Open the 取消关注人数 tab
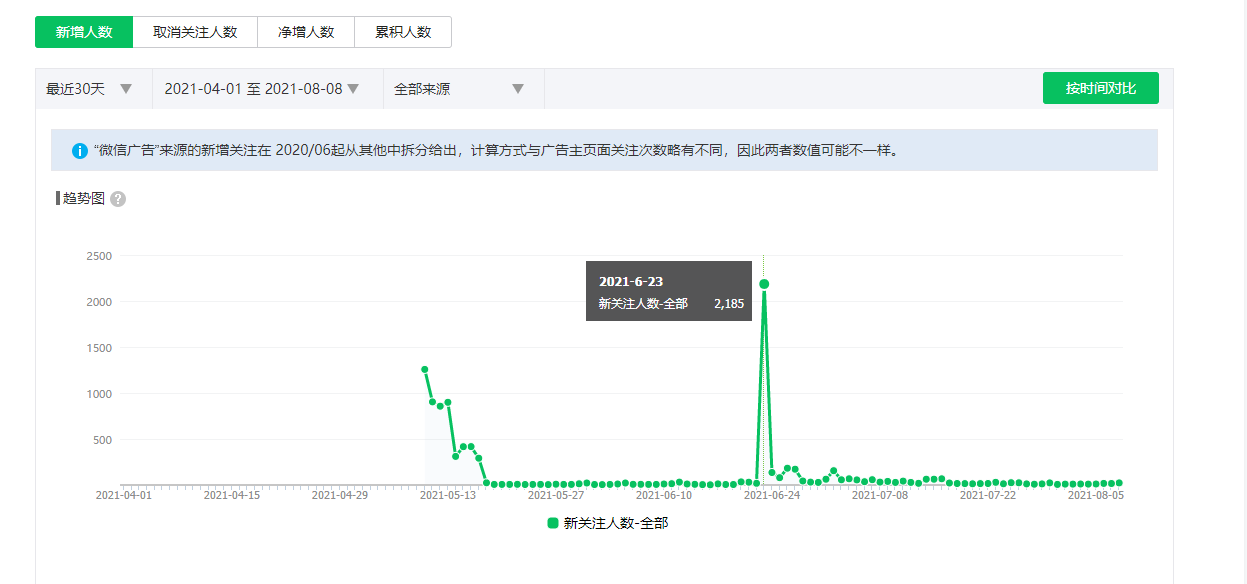 pyautogui.click(x=195, y=32)
